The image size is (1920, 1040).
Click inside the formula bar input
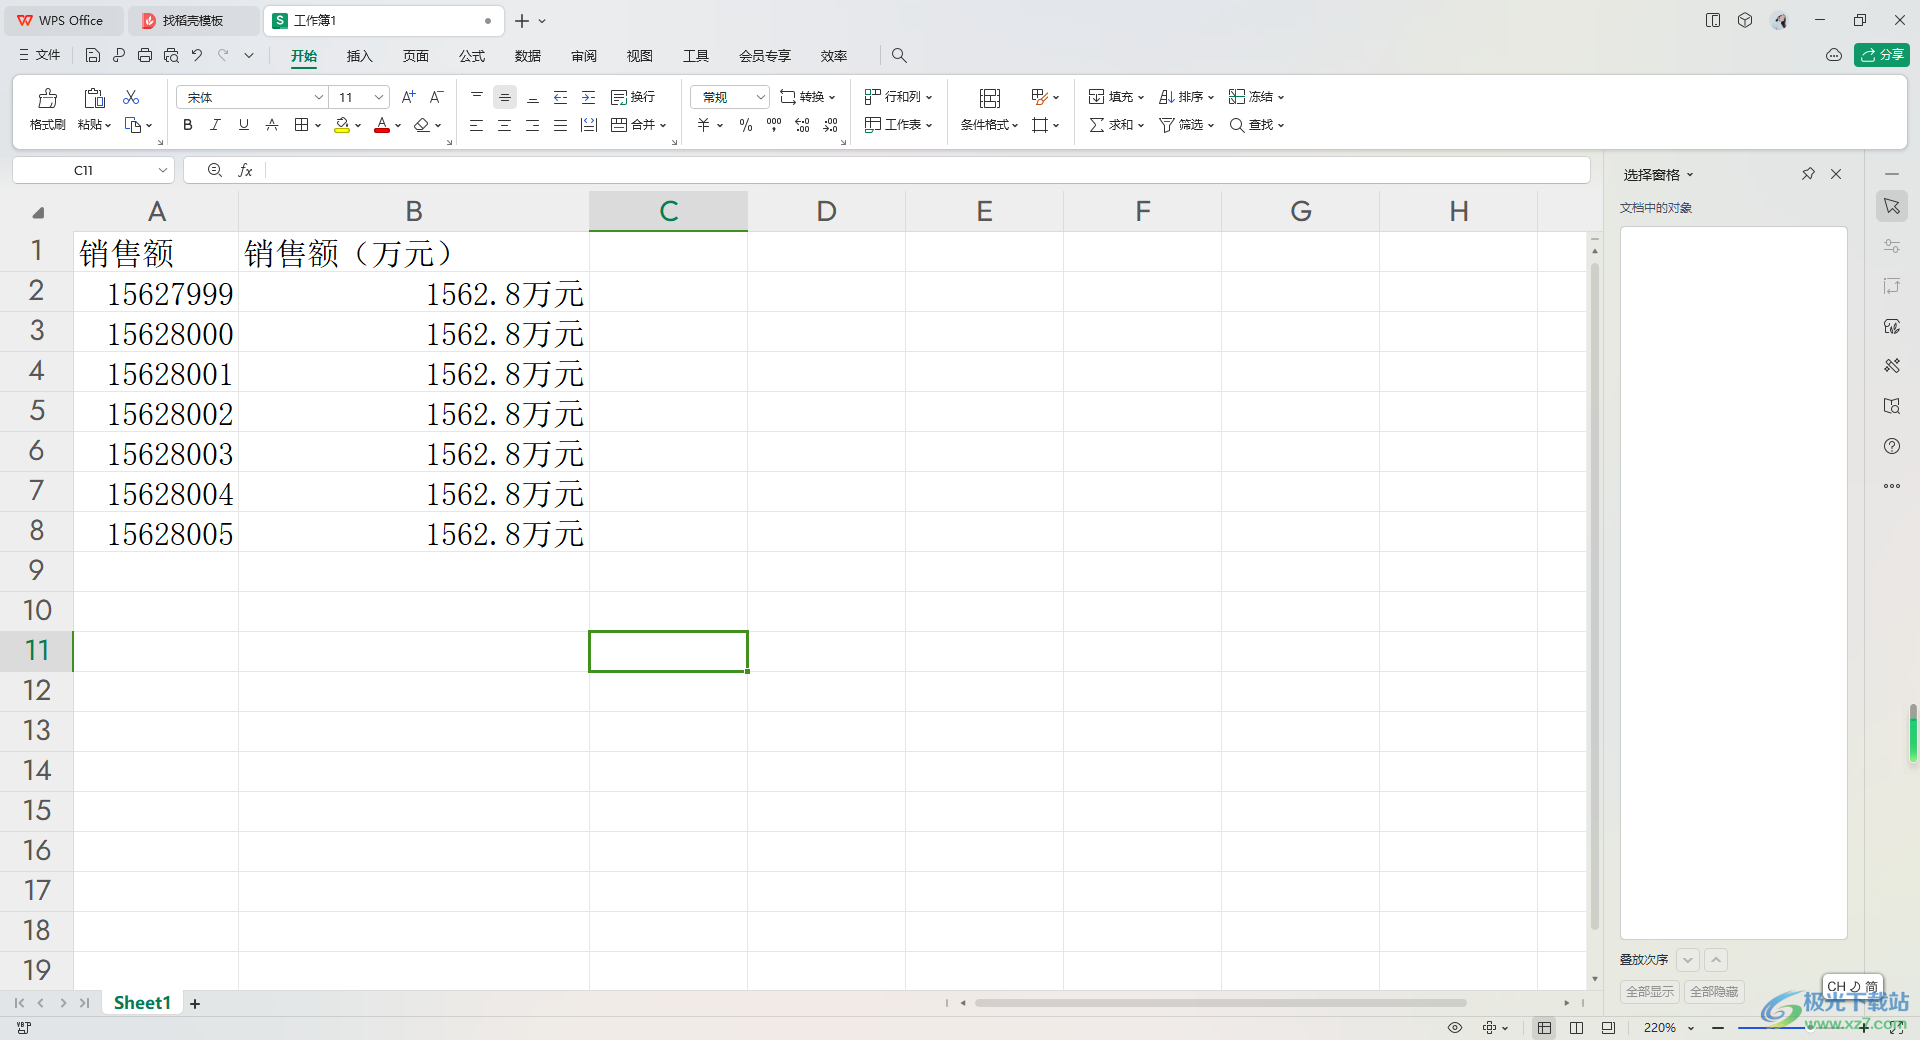click(926, 170)
